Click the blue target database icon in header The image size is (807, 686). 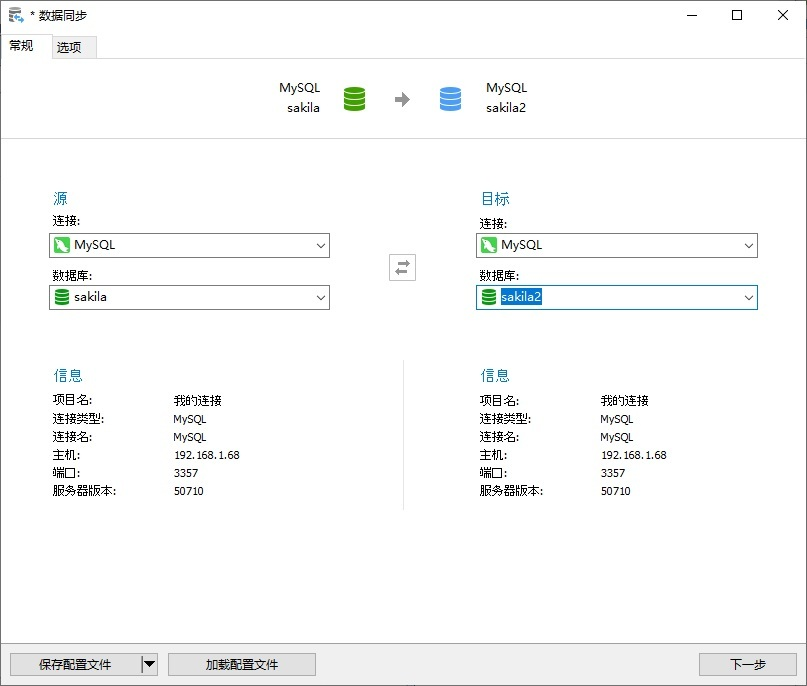(x=450, y=99)
